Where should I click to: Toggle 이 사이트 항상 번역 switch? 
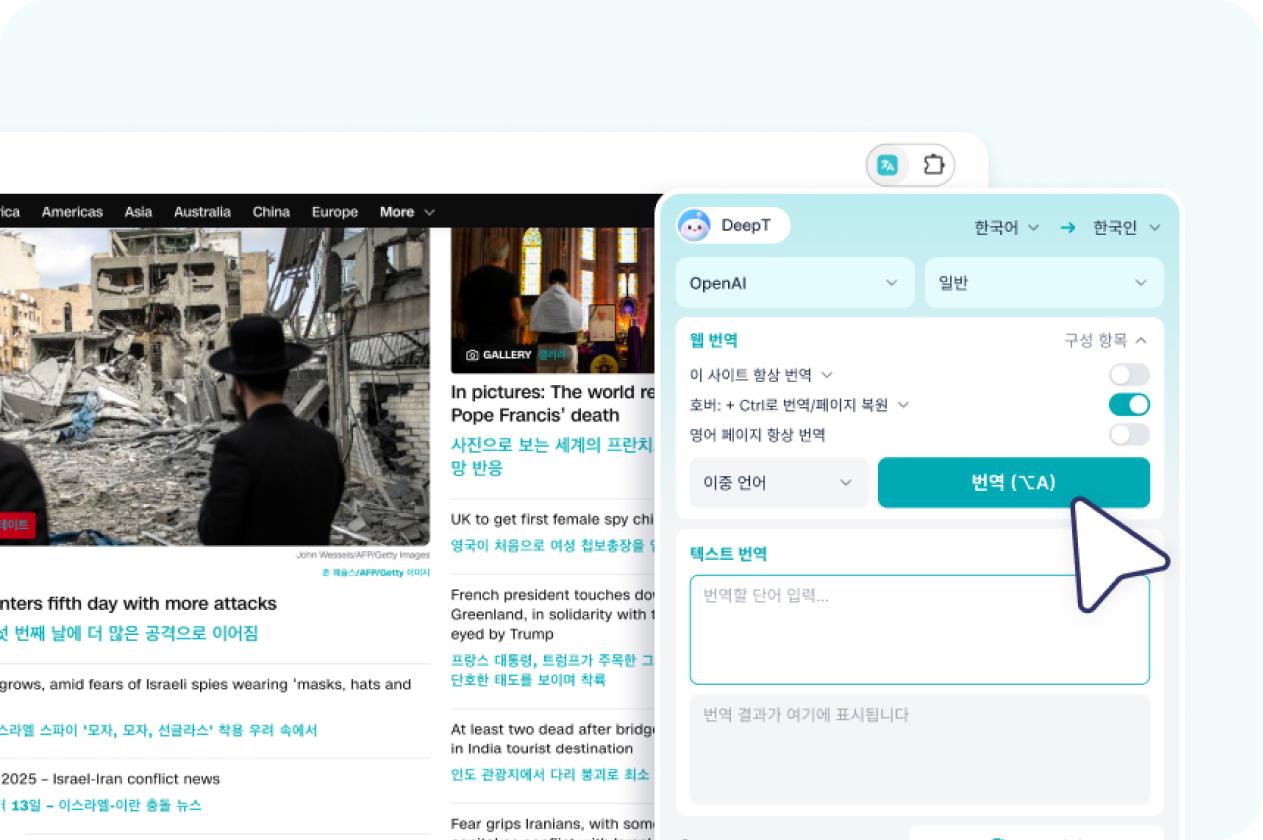[1129, 375]
